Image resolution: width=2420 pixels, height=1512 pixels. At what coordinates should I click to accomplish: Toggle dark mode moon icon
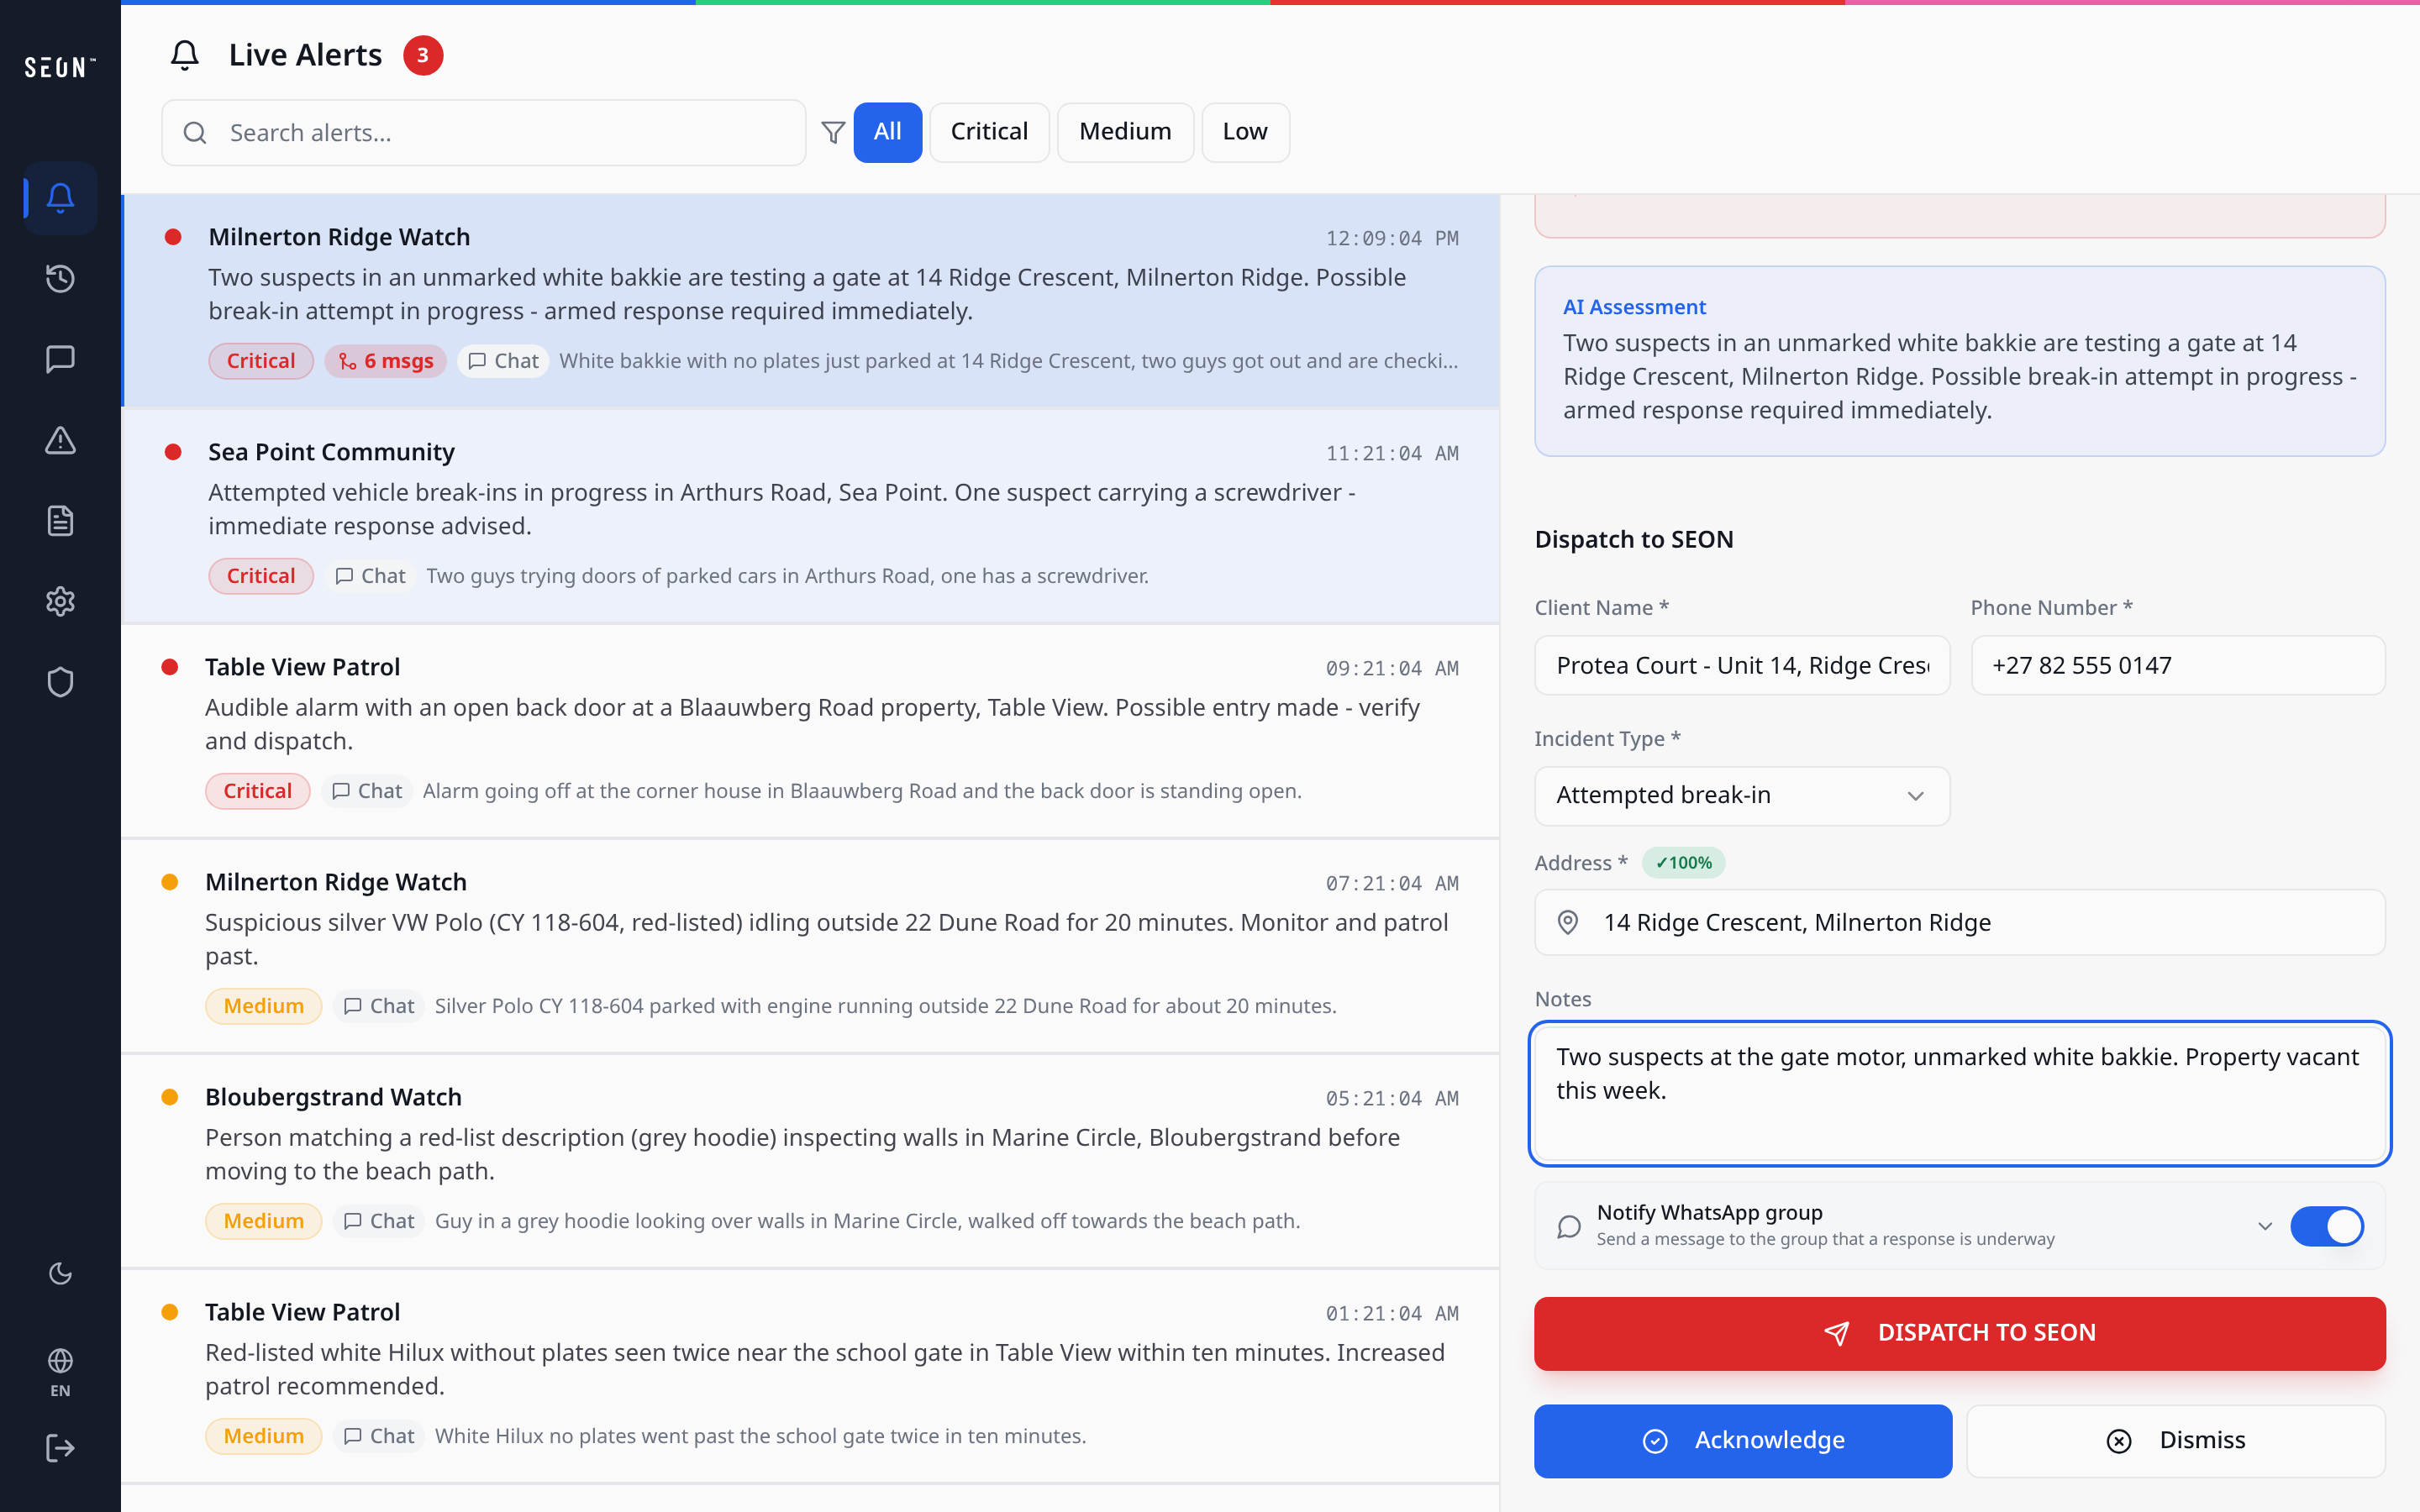(60, 1273)
